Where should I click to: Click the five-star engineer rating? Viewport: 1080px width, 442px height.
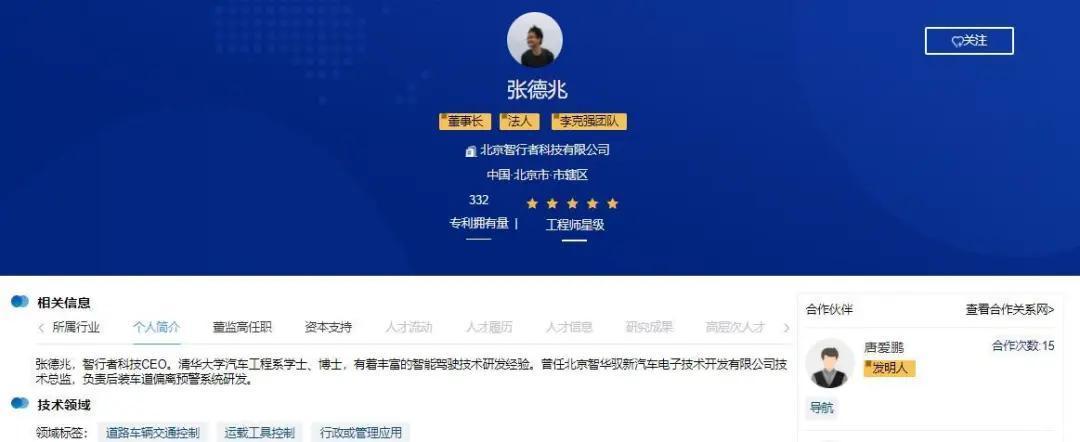(x=572, y=204)
